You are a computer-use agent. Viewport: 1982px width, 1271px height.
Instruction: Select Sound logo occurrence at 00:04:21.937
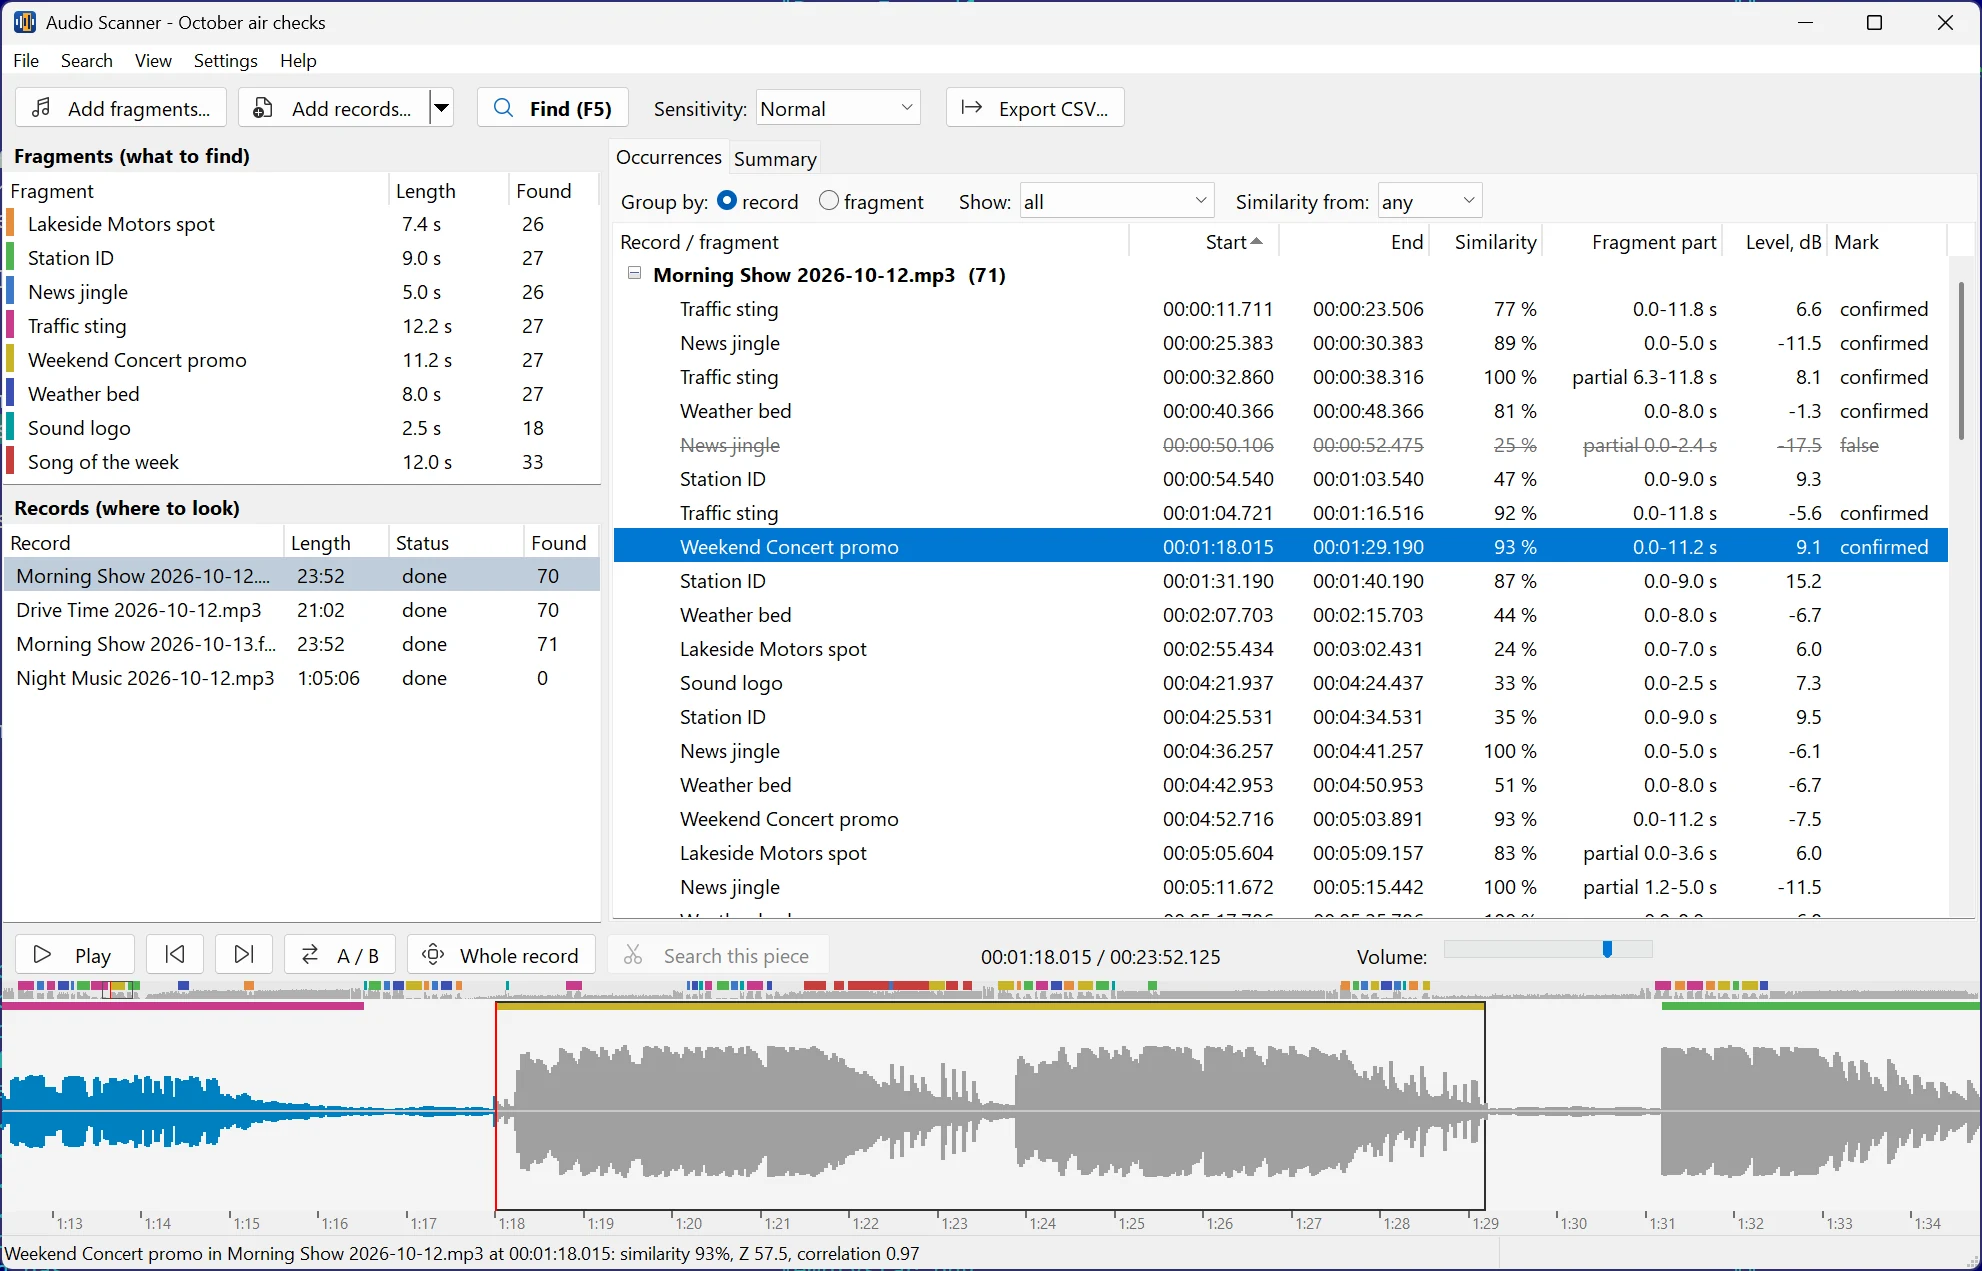point(1280,683)
